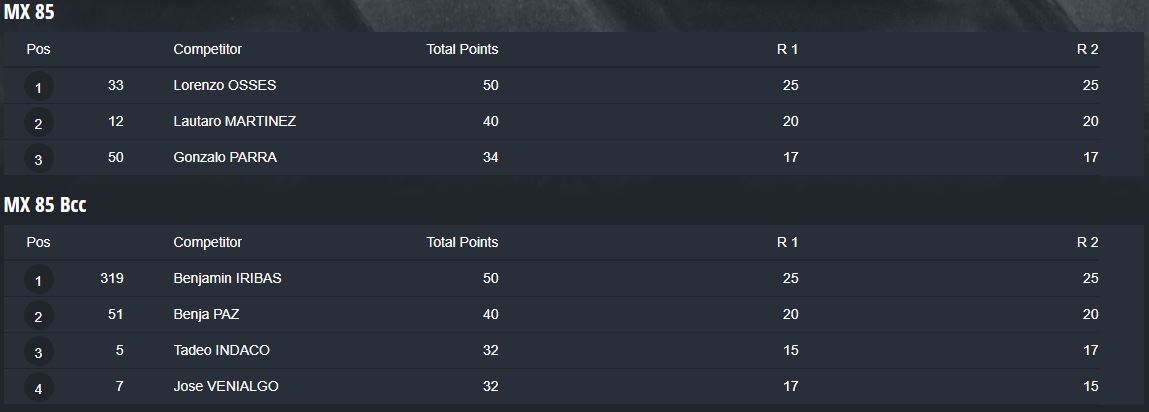Click position 3 badge beside Tadeo INDACO
This screenshot has height=412, width=1149.
(38, 353)
